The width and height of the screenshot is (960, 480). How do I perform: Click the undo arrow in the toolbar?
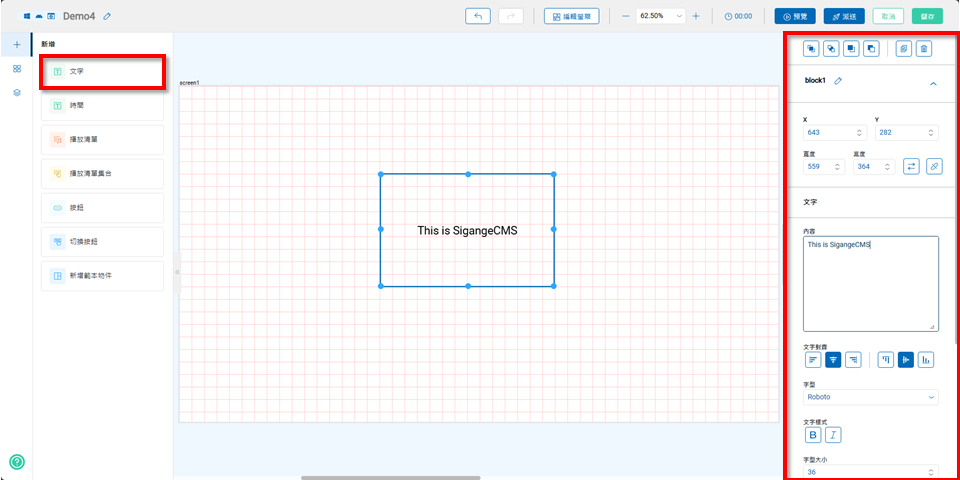click(x=479, y=16)
